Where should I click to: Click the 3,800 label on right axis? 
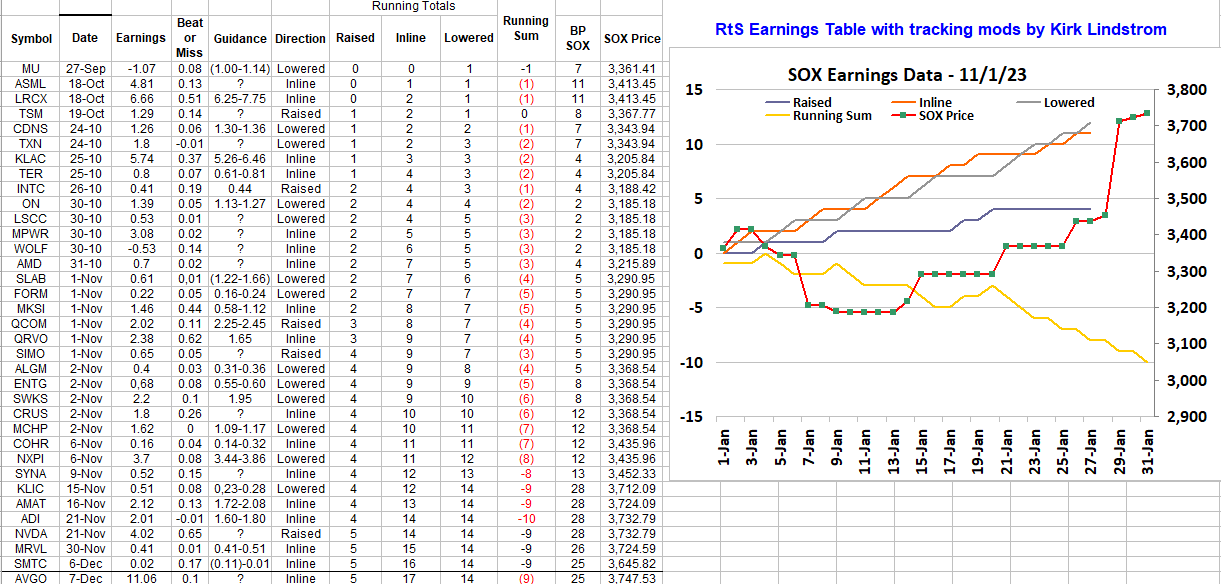1185,89
